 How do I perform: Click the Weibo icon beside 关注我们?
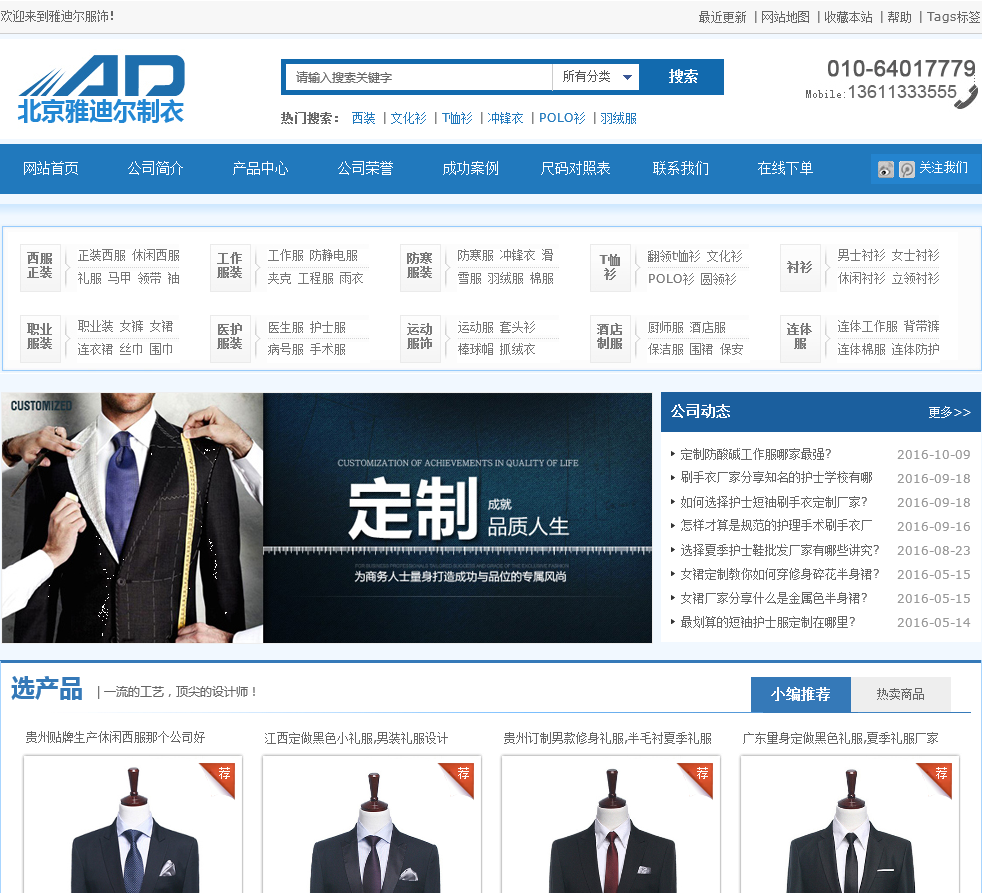coord(886,169)
